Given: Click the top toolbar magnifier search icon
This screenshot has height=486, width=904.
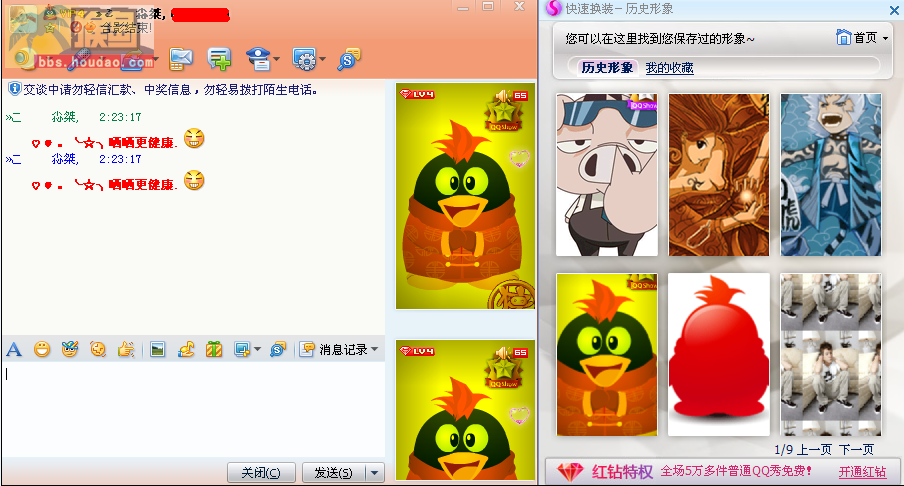Looking at the screenshot, I should coord(349,59).
